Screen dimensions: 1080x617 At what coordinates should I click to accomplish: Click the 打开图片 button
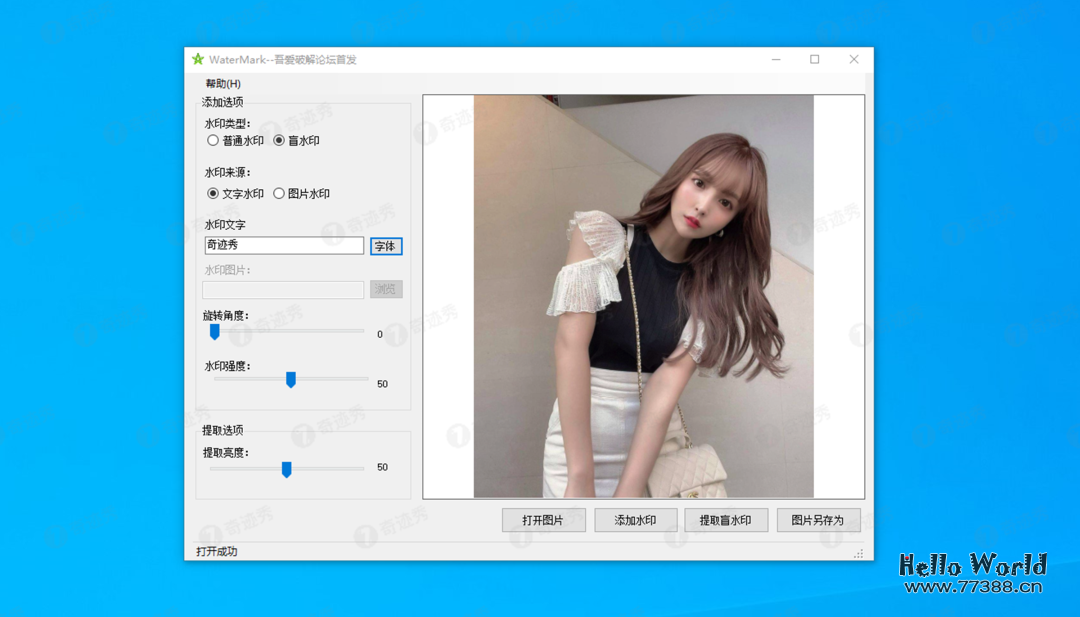543,520
